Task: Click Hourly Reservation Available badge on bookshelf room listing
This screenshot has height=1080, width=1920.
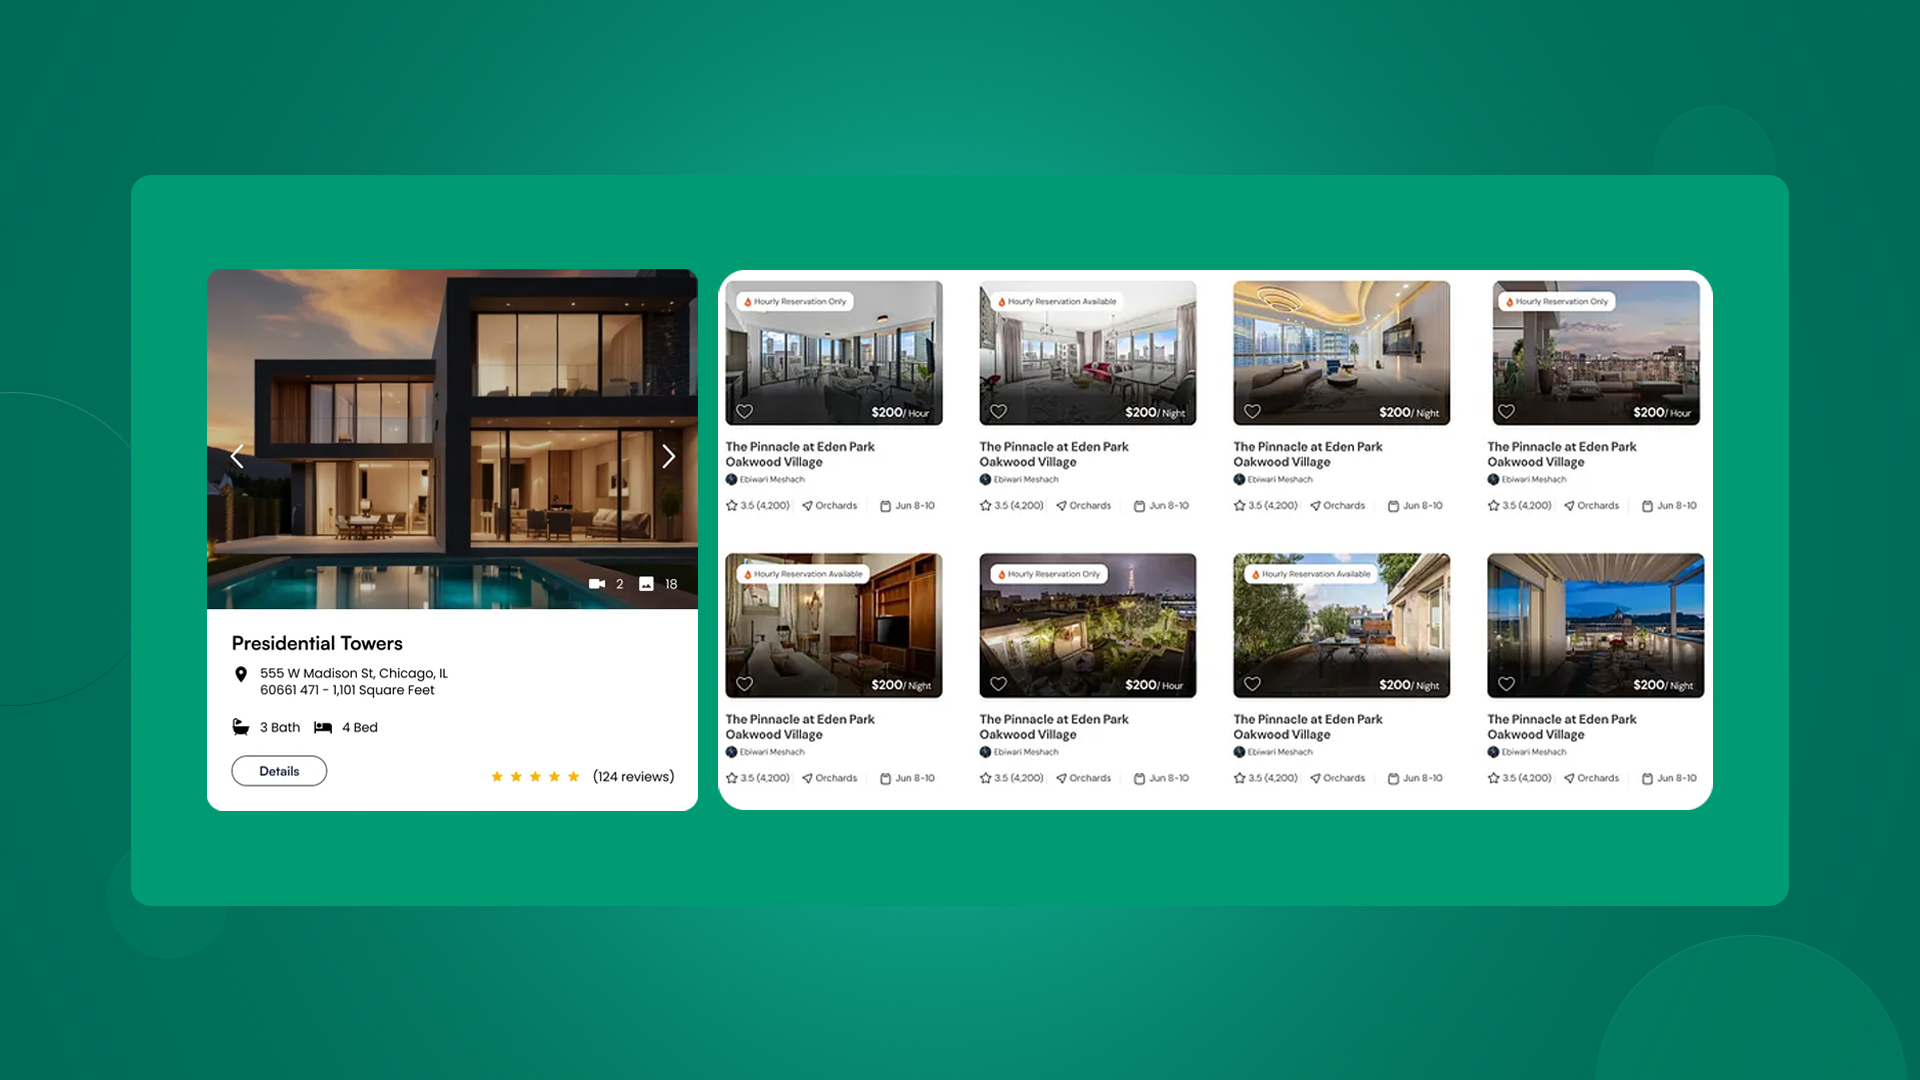Action: pyautogui.click(x=804, y=574)
